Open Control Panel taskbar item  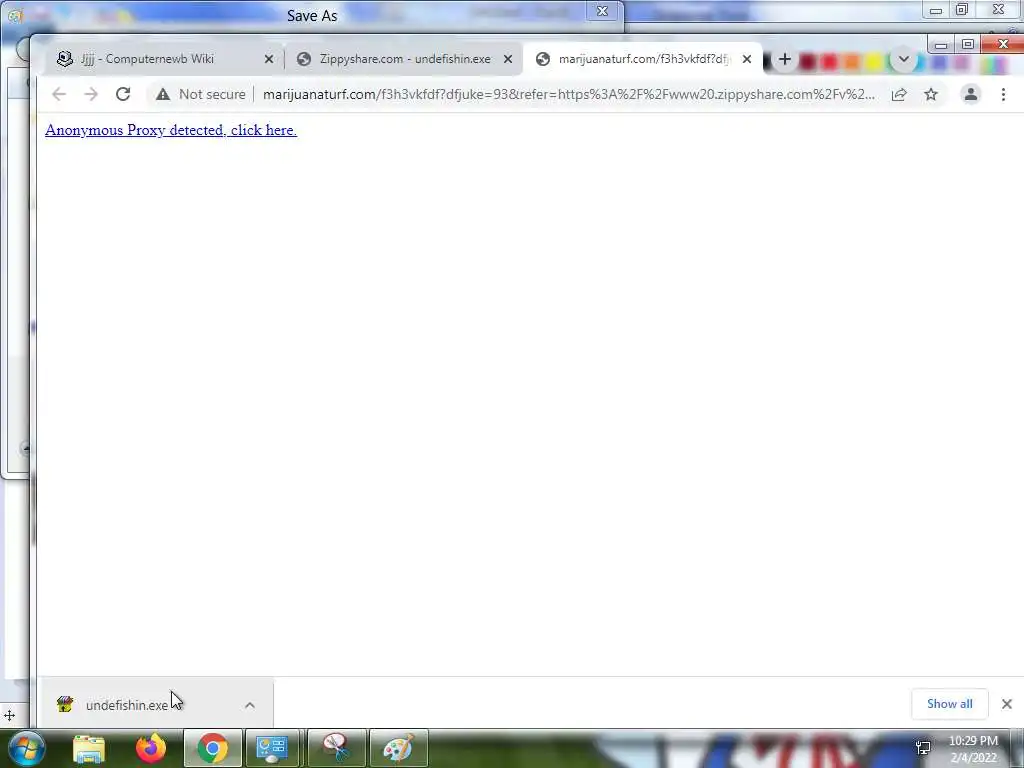272,748
